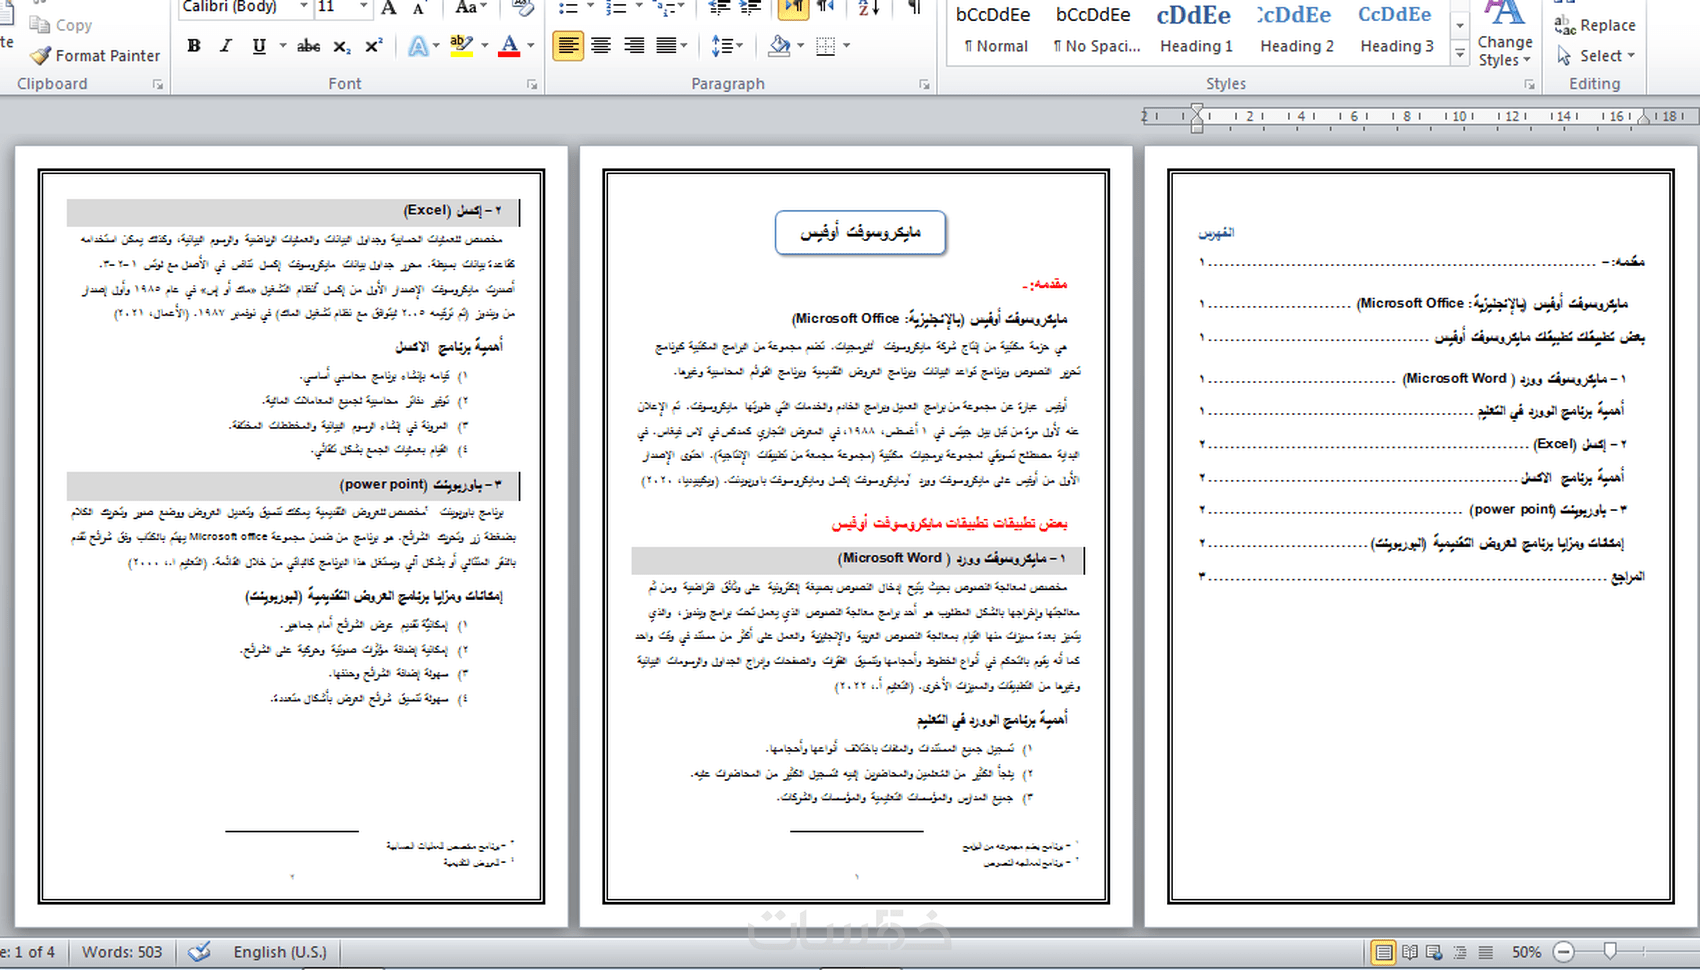Click the 50% zoom level
1700x970 pixels.
tap(1526, 952)
